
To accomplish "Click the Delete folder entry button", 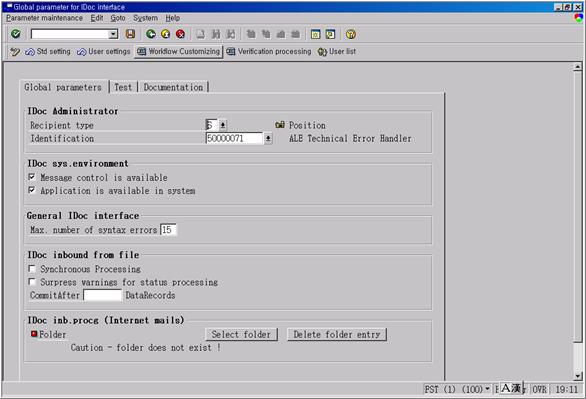I will click(x=337, y=334).
